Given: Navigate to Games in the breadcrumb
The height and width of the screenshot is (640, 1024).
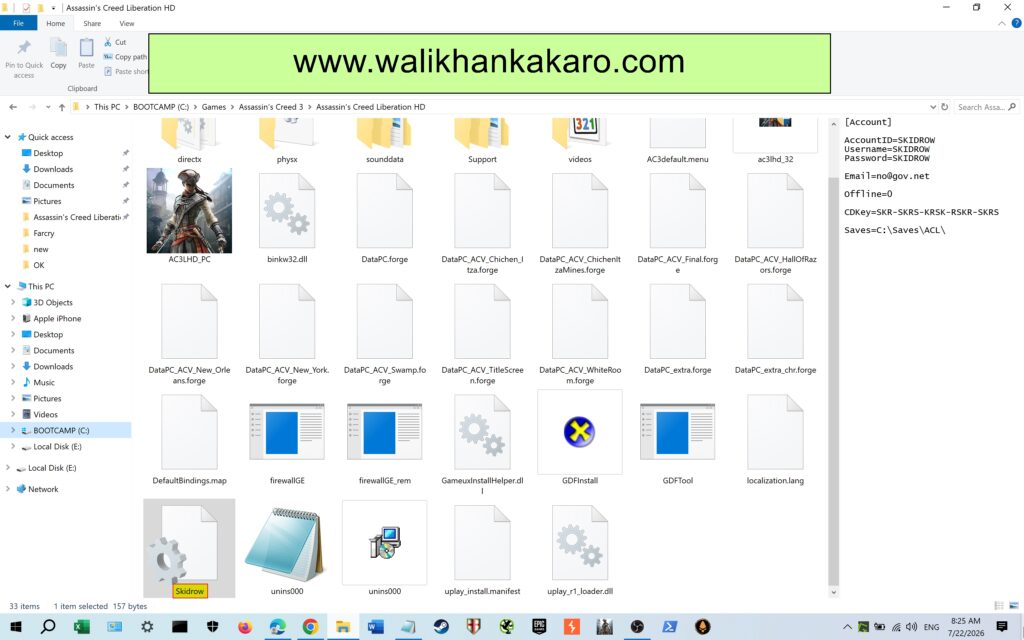Looking at the screenshot, I should pyautogui.click(x=214, y=107).
